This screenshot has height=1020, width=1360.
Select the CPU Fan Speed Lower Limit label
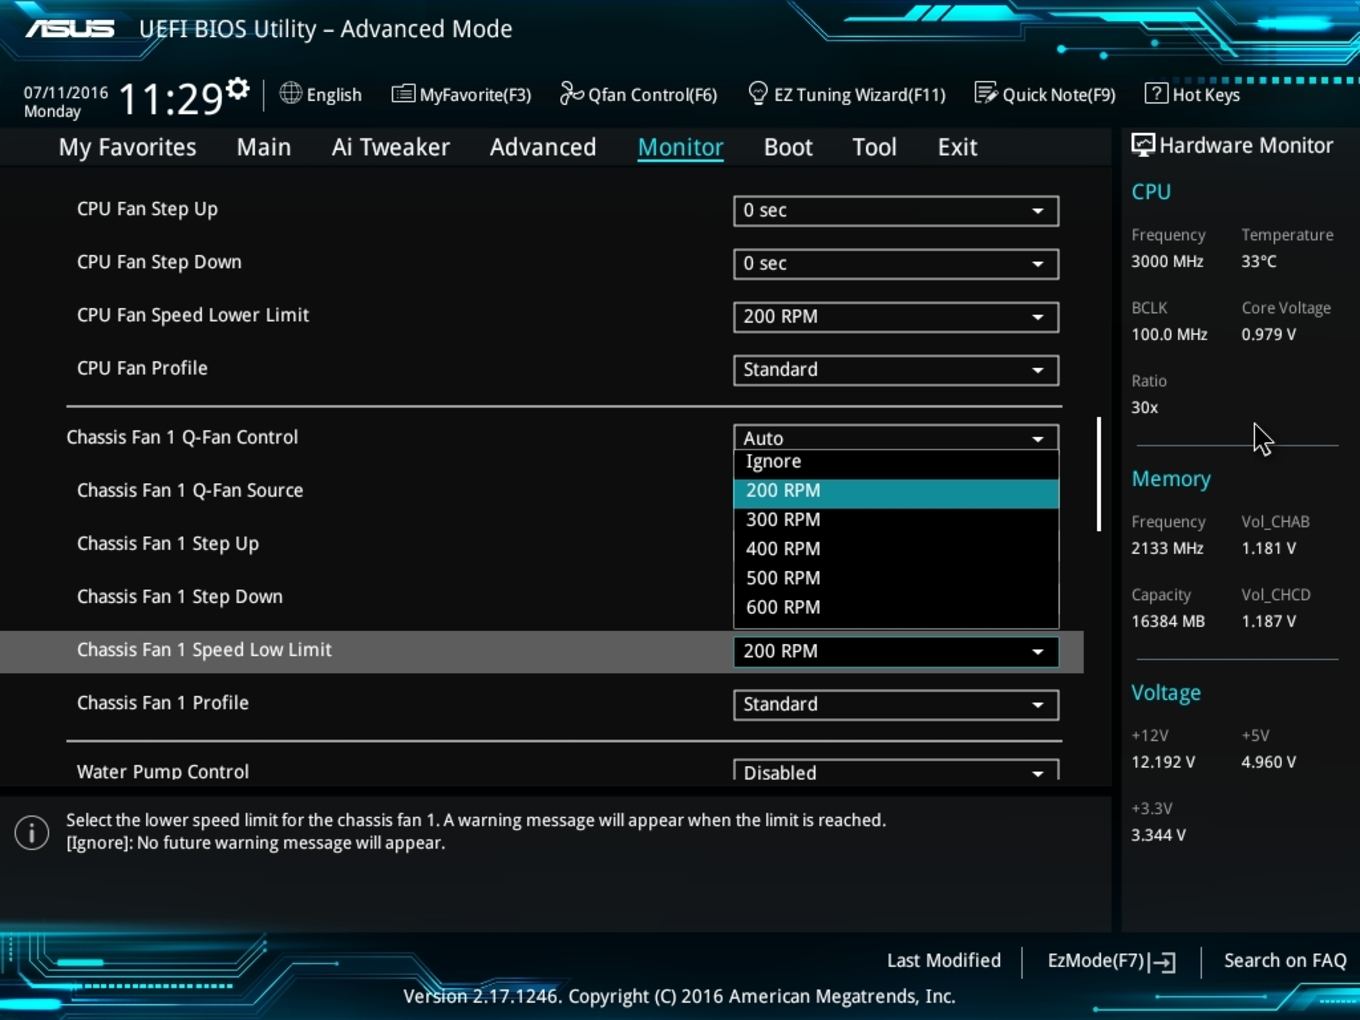point(193,315)
